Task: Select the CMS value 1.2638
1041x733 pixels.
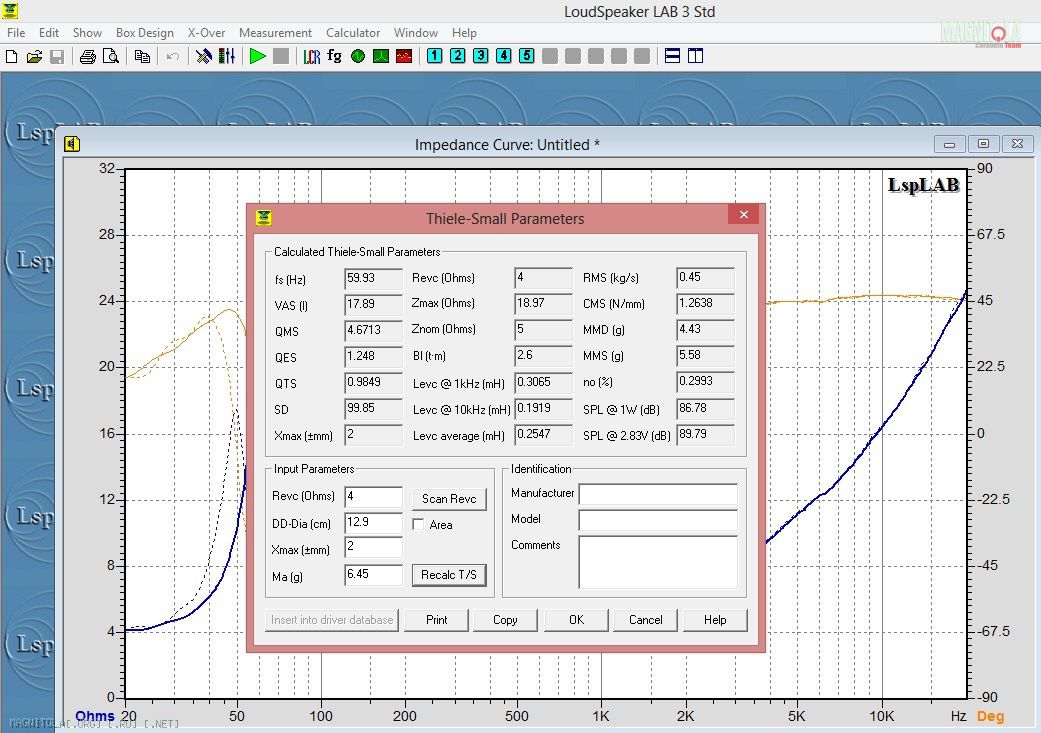Action: 705,303
